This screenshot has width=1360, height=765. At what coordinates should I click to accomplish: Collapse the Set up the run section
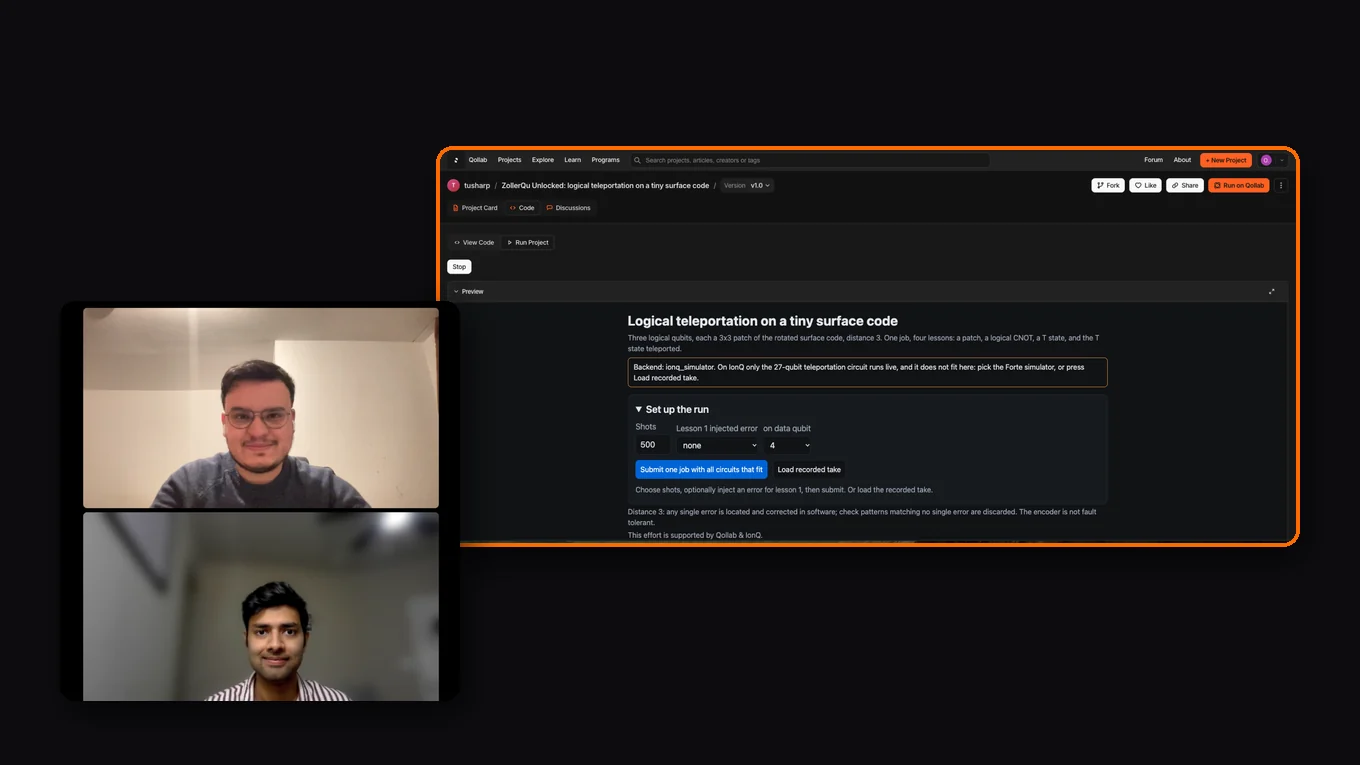tap(672, 409)
